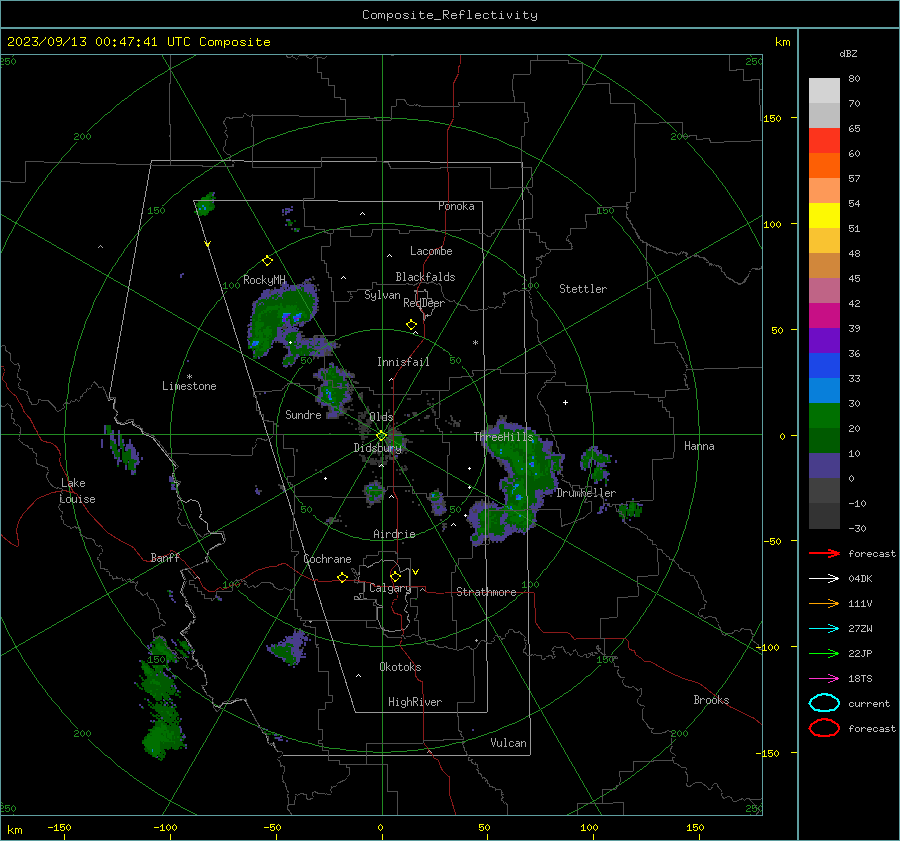This screenshot has height=841, width=900.
Task: Click the Olds town label
Action: click(381, 417)
